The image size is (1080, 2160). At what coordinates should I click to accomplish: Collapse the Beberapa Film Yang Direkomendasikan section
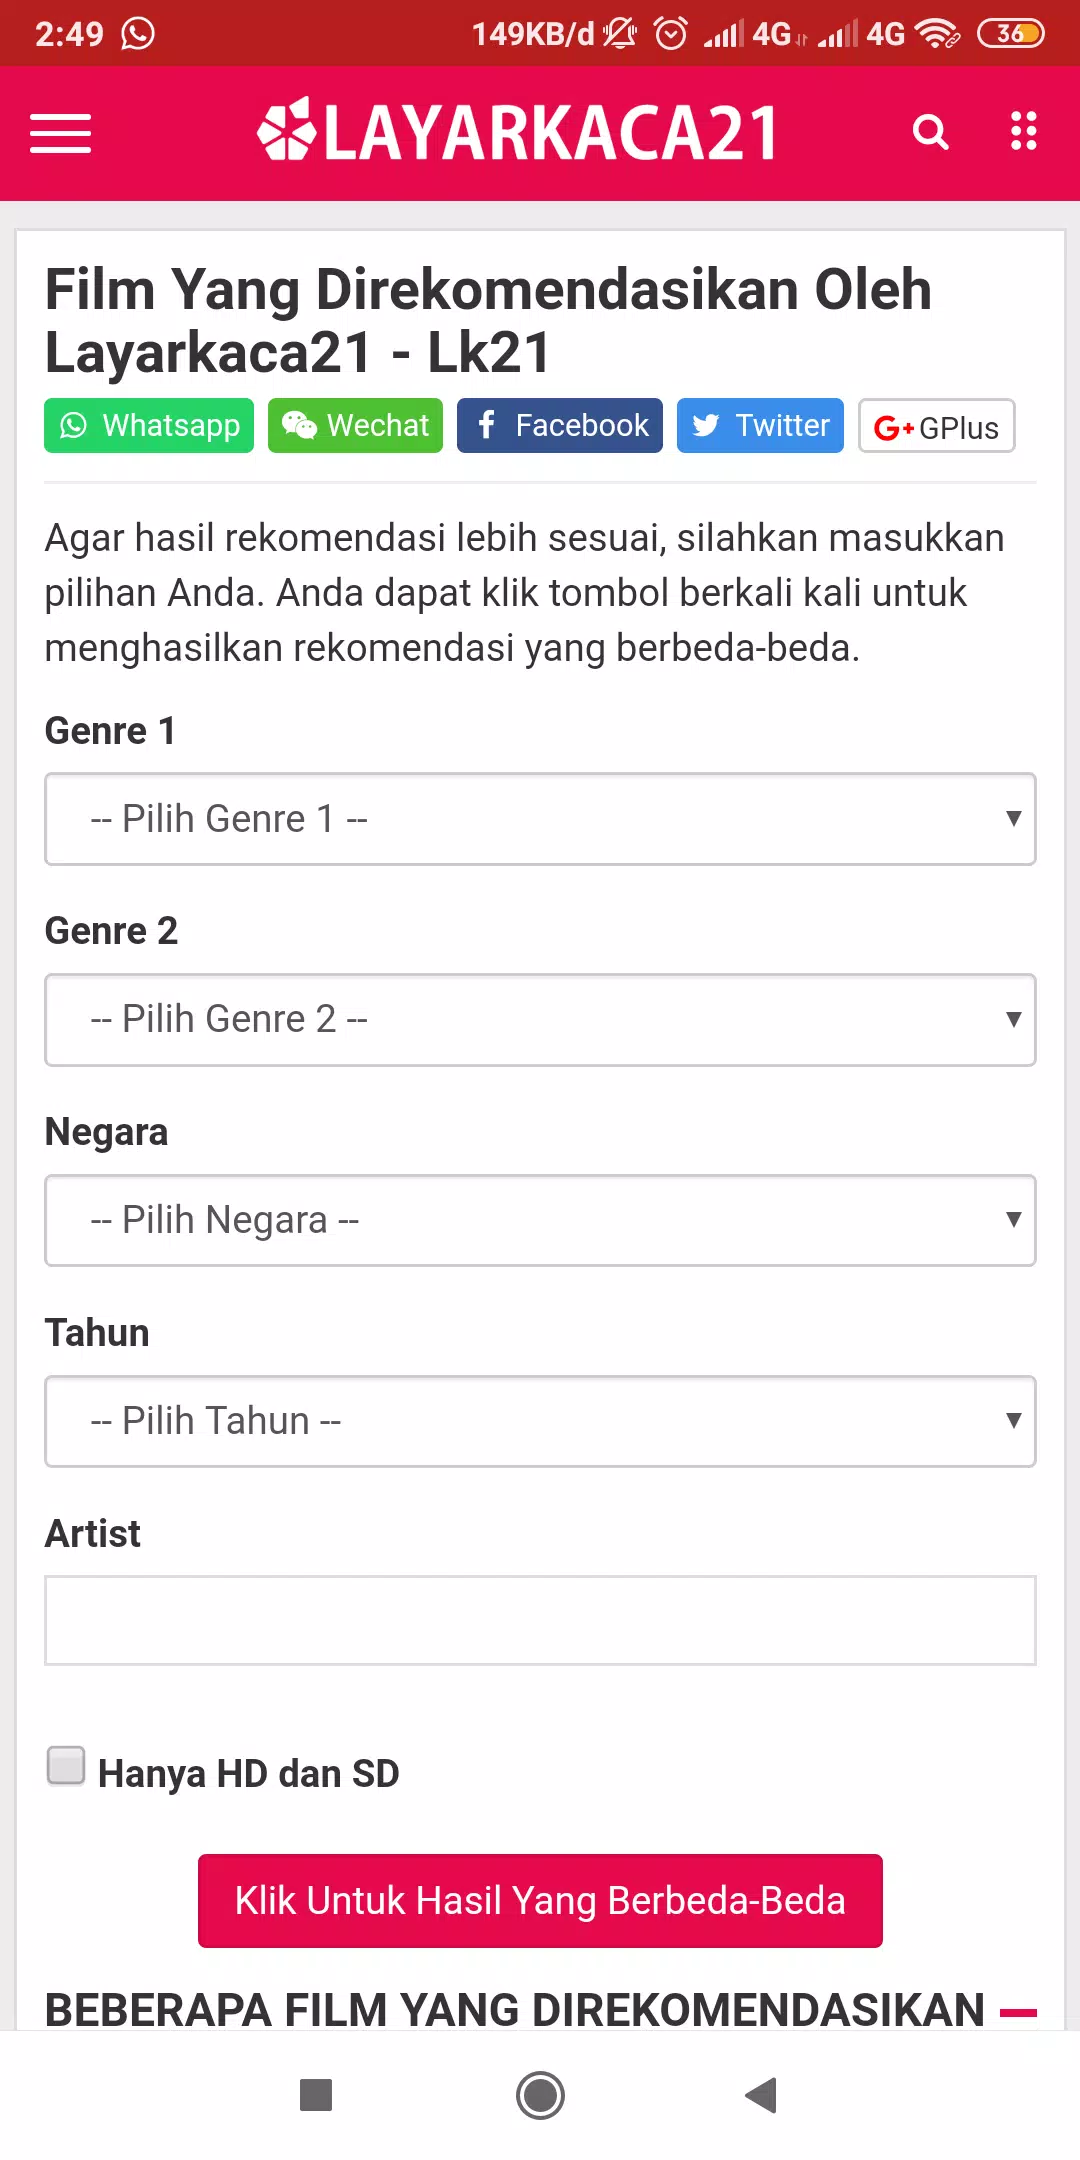(1018, 2012)
